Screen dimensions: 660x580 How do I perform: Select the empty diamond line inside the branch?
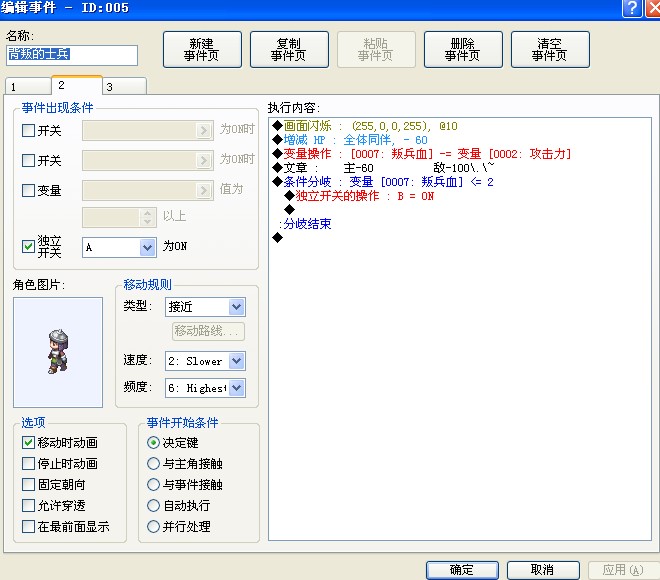289,209
